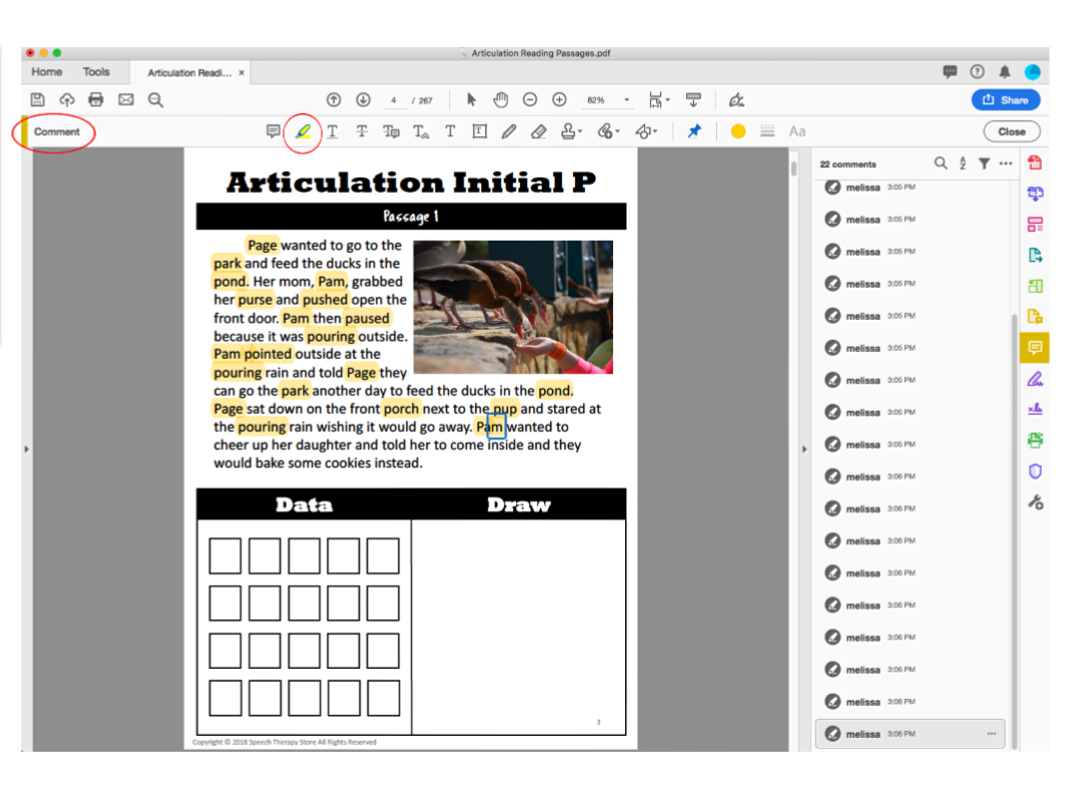Switch to the Tools tab
The width and height of the screenshot is (1069, 798).
[x=96, y=72]
